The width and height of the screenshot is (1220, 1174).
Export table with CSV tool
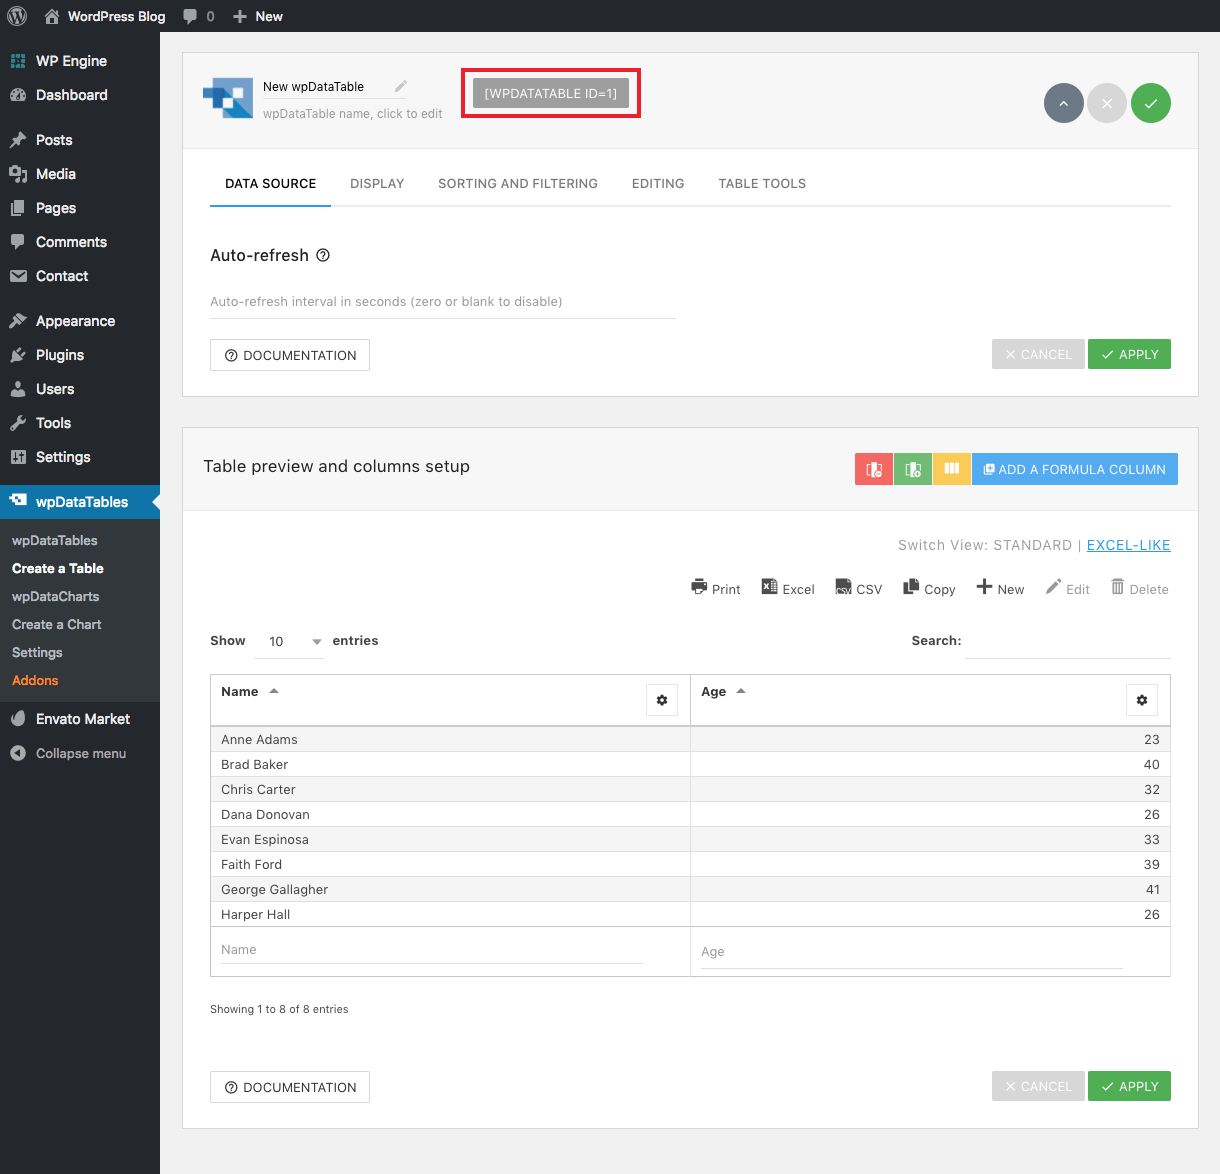point(859,588)
